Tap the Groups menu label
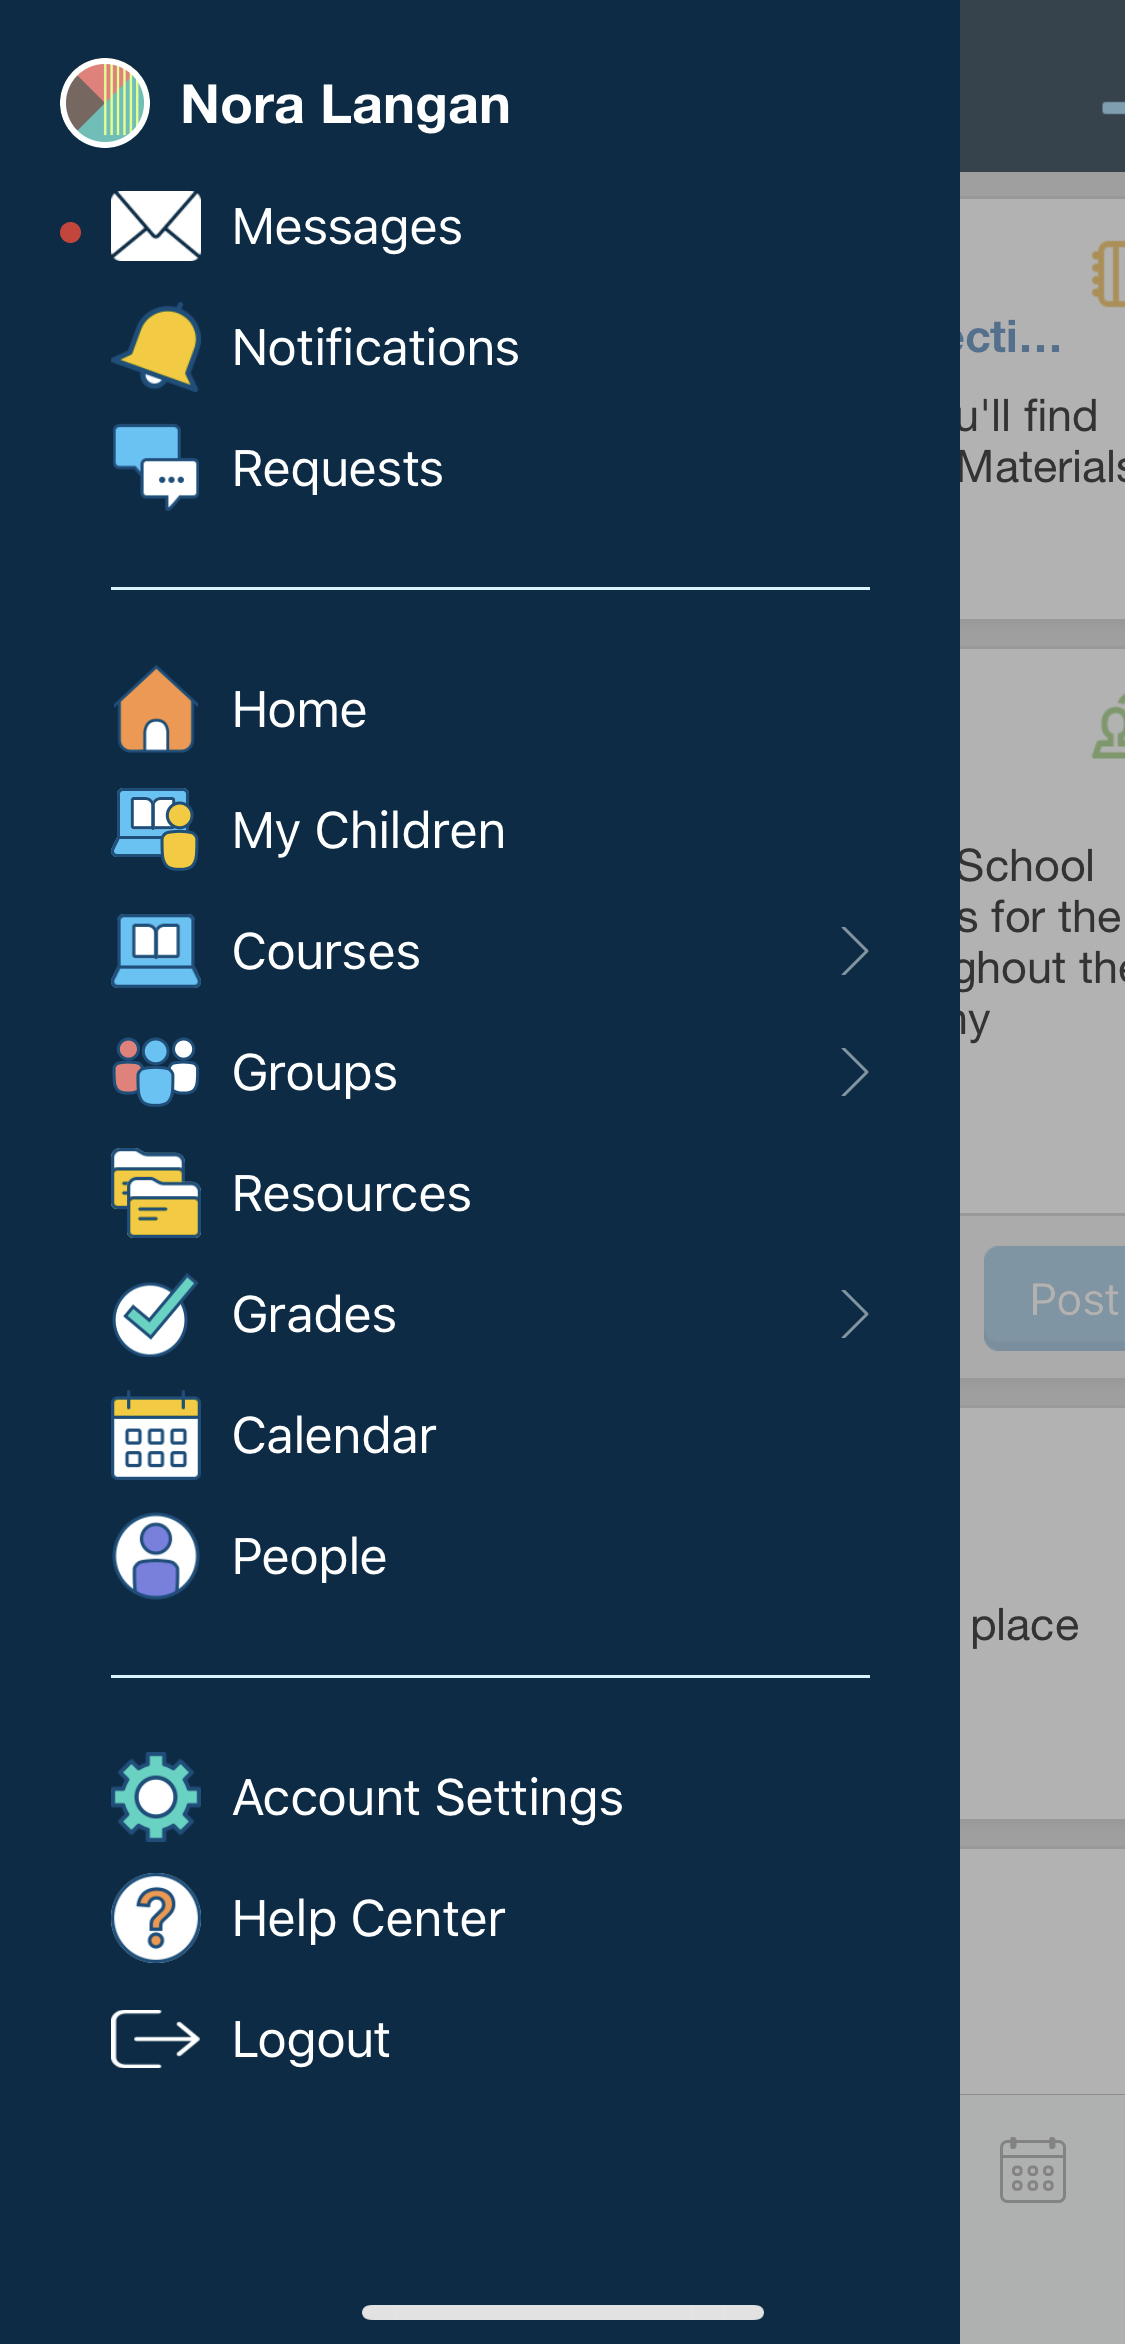Screen dimensions: 1125x2344 [314, 1072]
